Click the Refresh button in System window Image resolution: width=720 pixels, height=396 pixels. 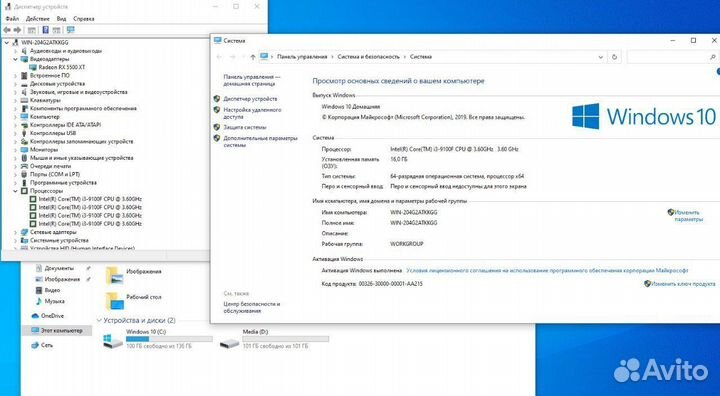point(614,57)
